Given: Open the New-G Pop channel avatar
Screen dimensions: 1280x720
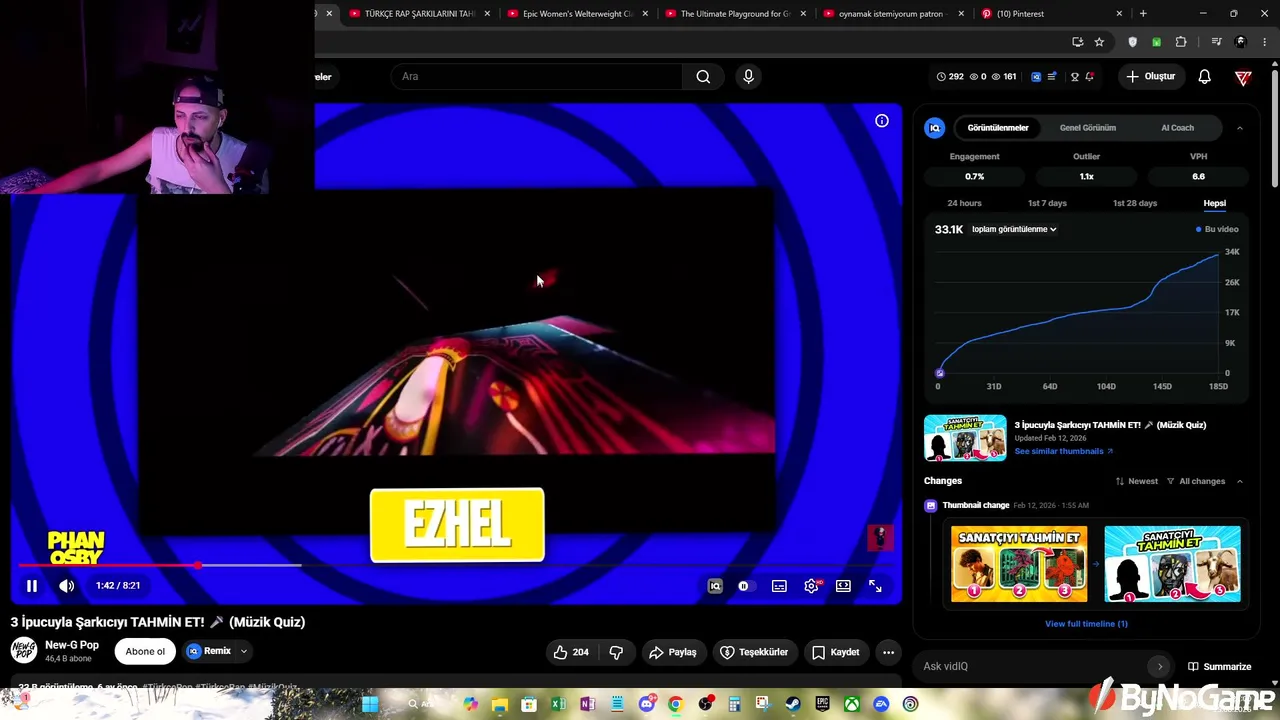Looking at the screenshot, I should [x=24, y=651].
